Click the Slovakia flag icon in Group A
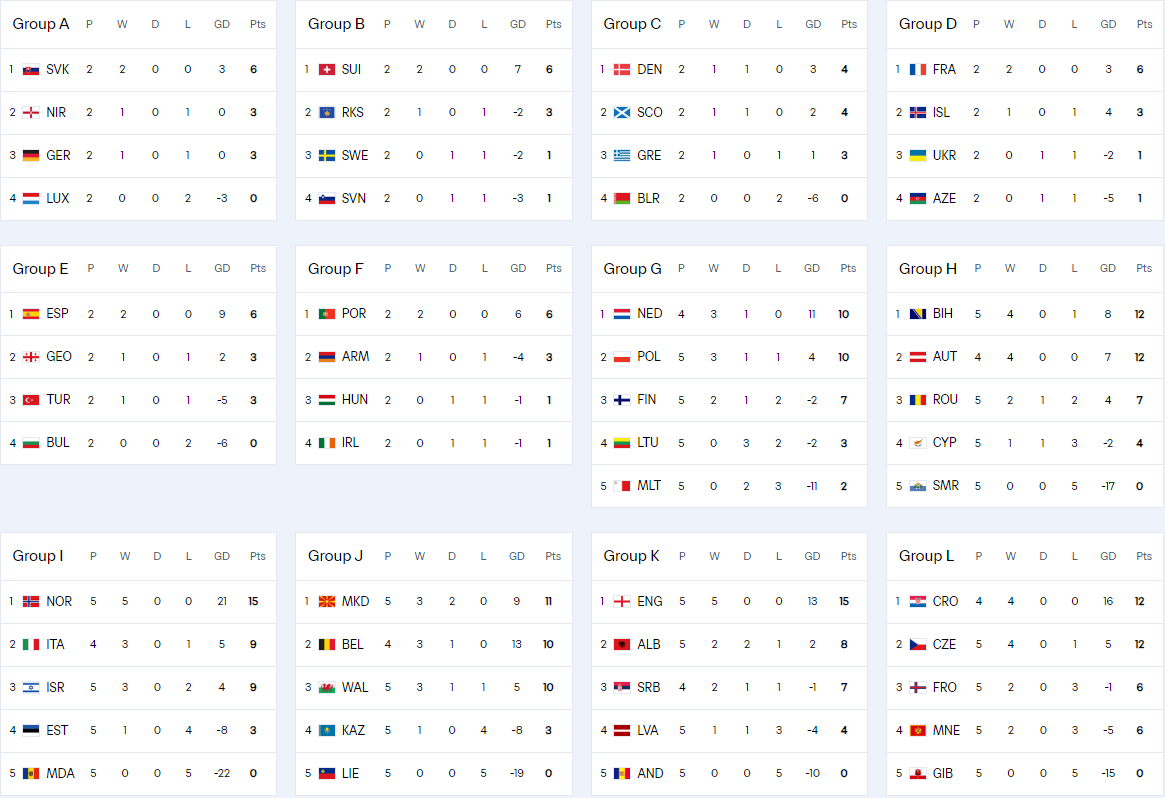 pos(31,70)
